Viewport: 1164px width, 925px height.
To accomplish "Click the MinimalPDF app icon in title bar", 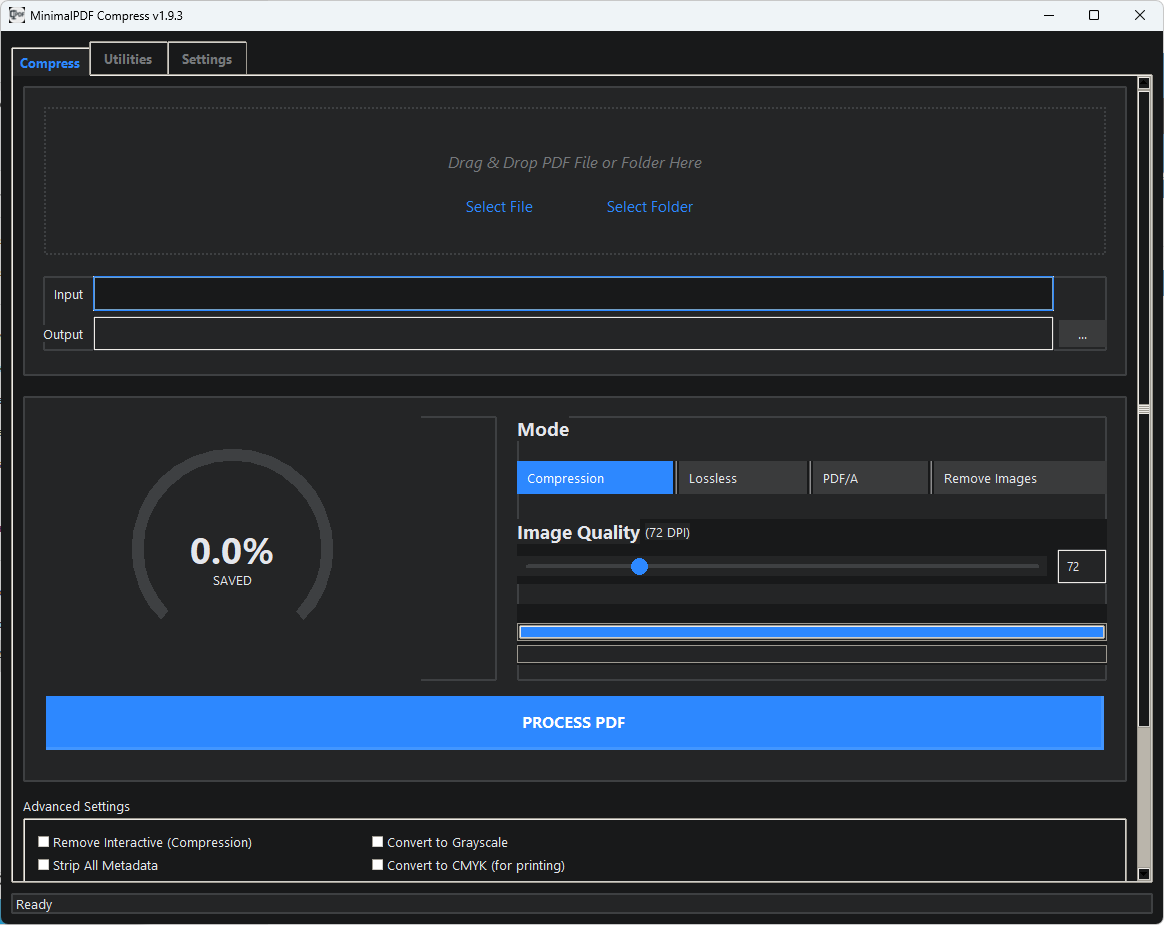I will point(17,16).
